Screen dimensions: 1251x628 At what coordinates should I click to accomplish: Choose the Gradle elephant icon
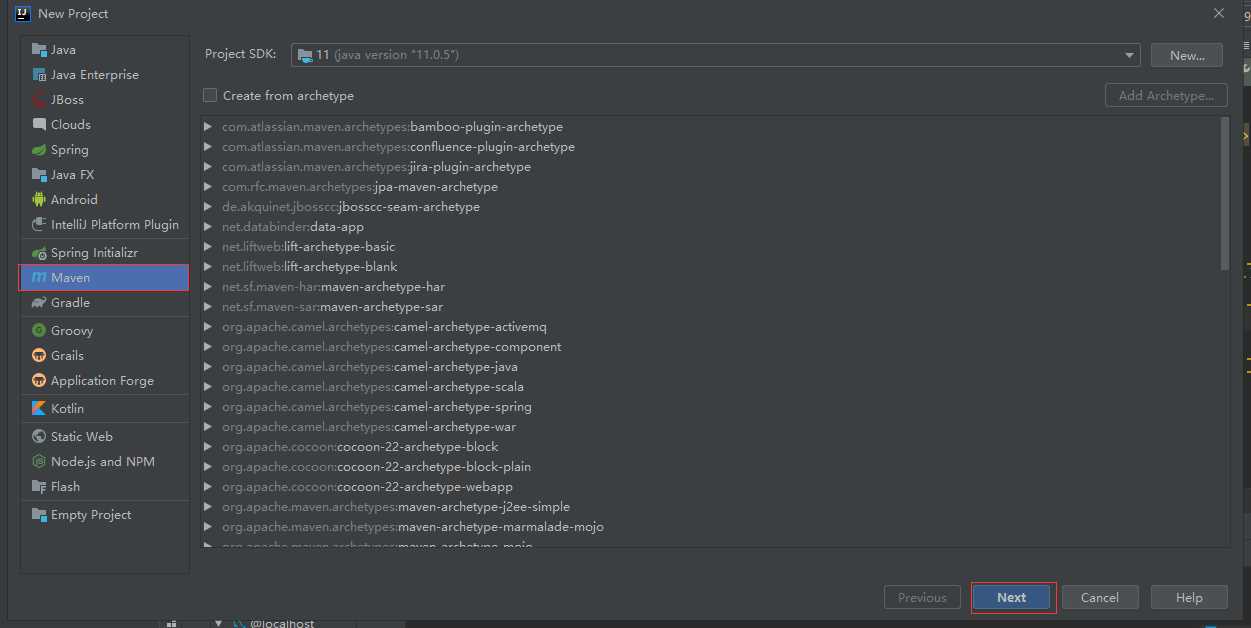tap(39, 303)
